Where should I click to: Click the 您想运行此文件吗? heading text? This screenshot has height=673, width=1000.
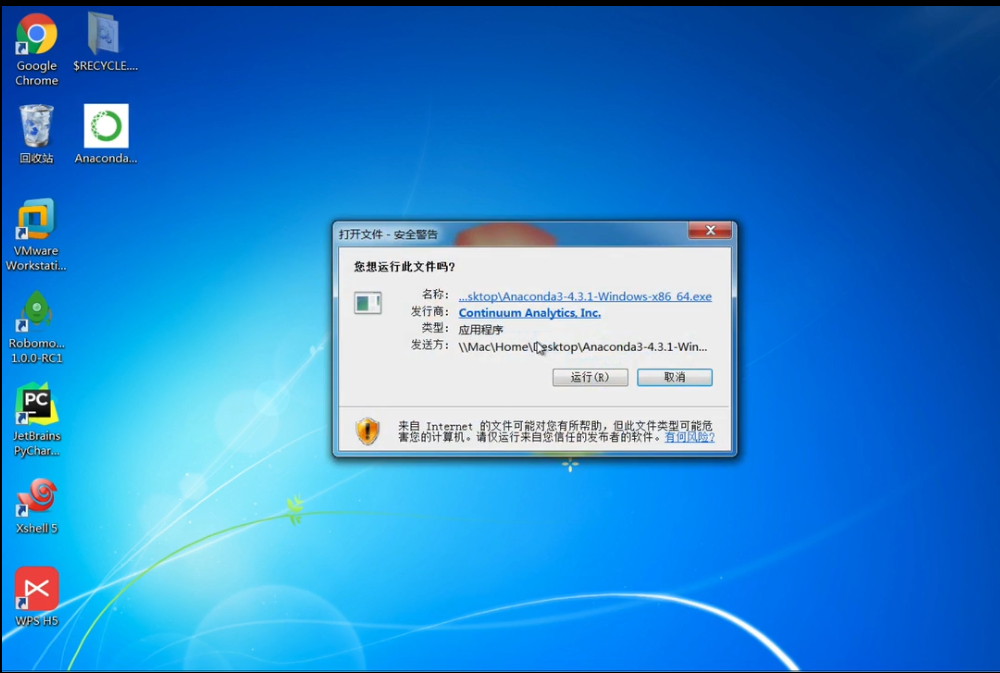click(x=404, y=267)
